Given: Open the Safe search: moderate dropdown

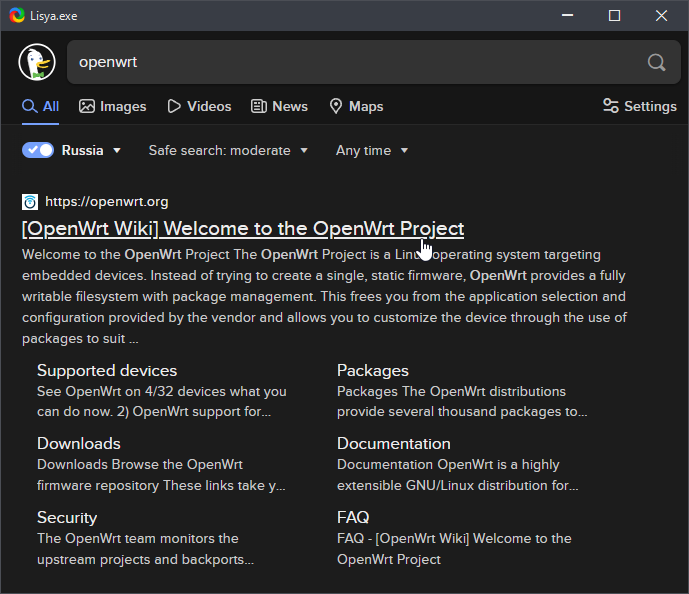Looking at the screenshot, I should pyautogui.click(x=228, y=150).
